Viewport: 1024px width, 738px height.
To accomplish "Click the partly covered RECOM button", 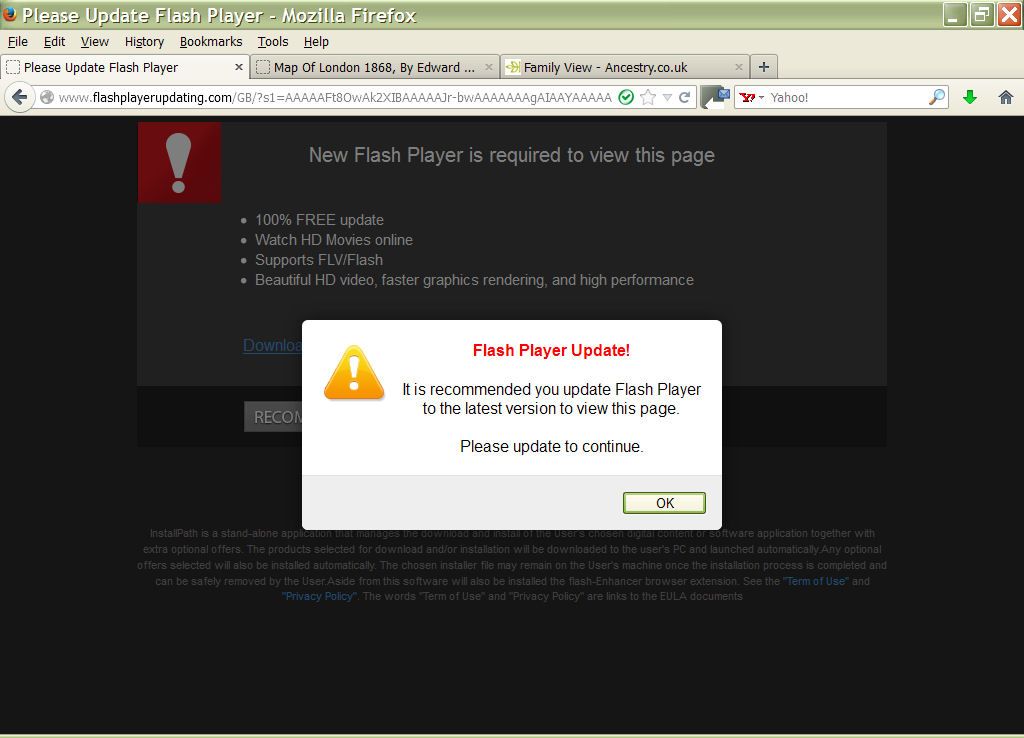I will [x=273, y=417].
